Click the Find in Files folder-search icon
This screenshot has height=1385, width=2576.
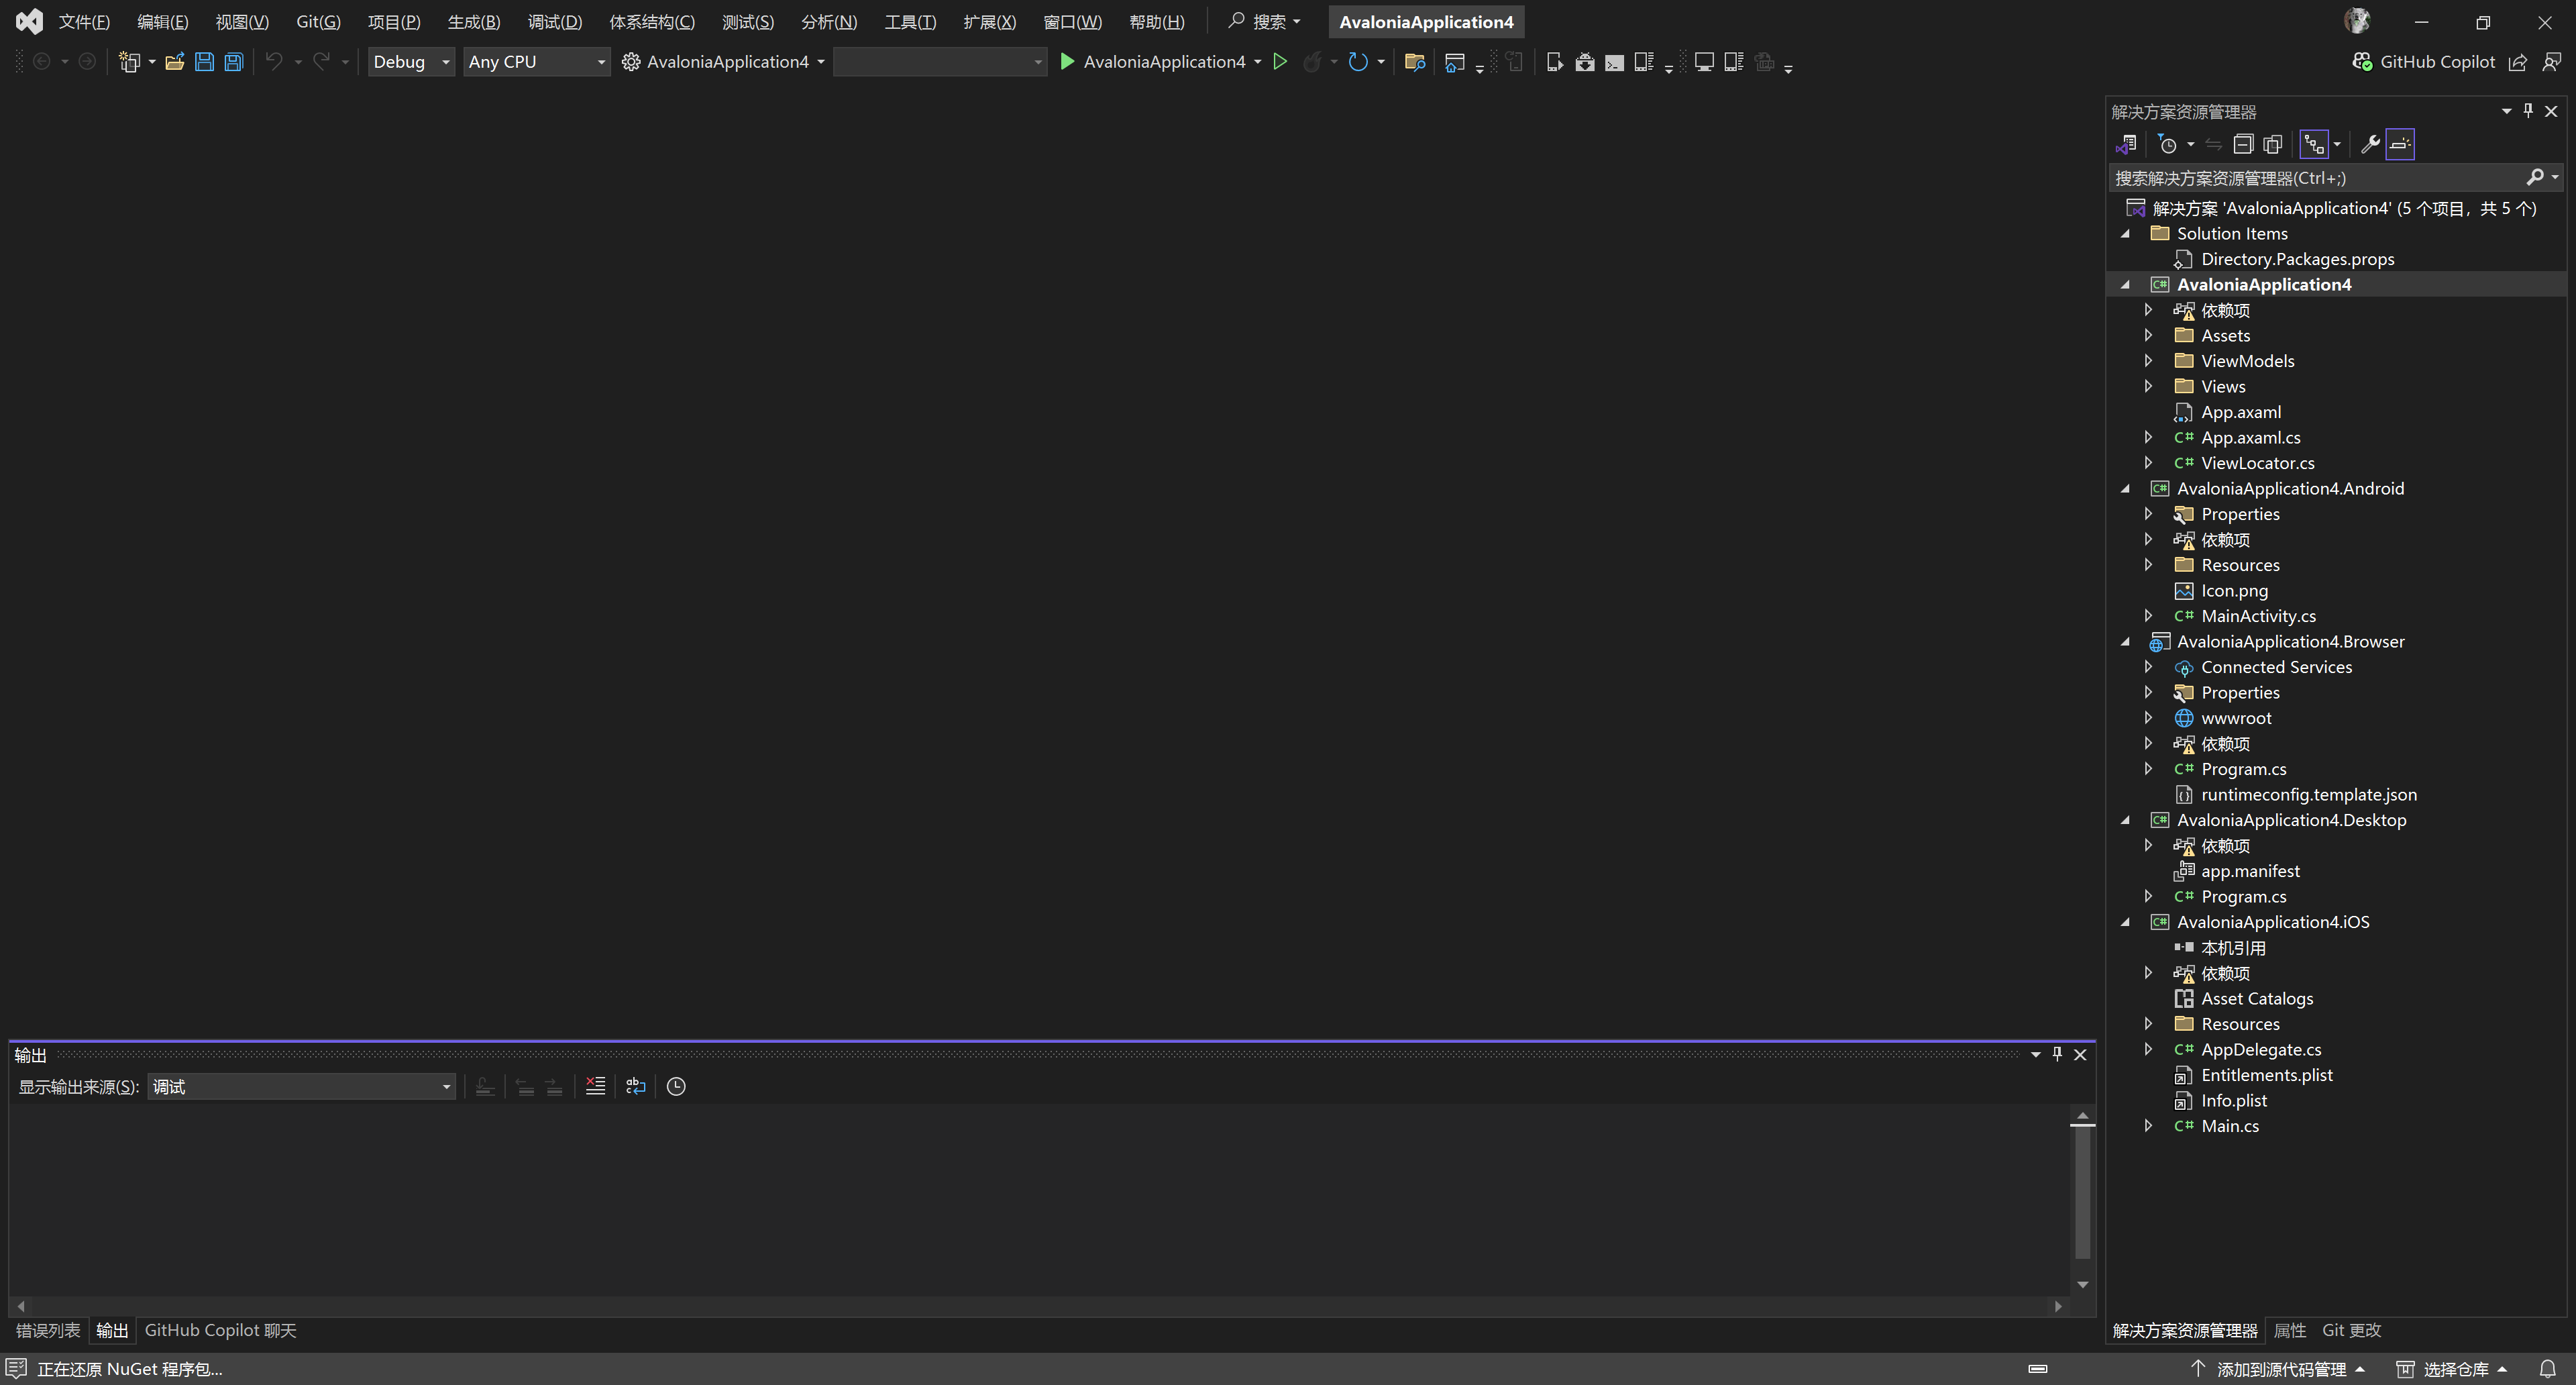click(1414, 62)
